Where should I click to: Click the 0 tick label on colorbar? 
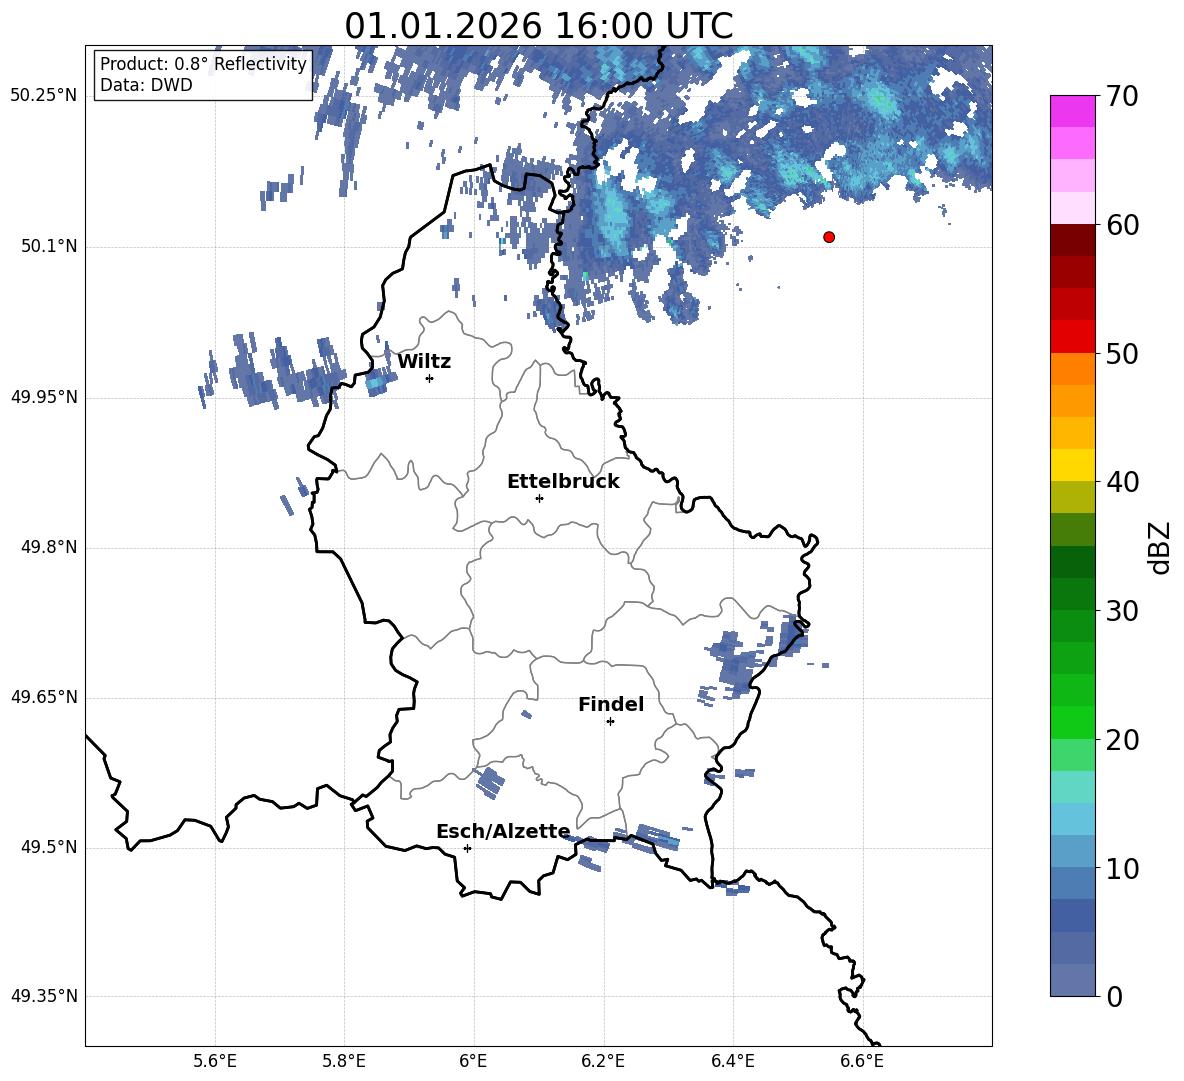click(1114, 996)
